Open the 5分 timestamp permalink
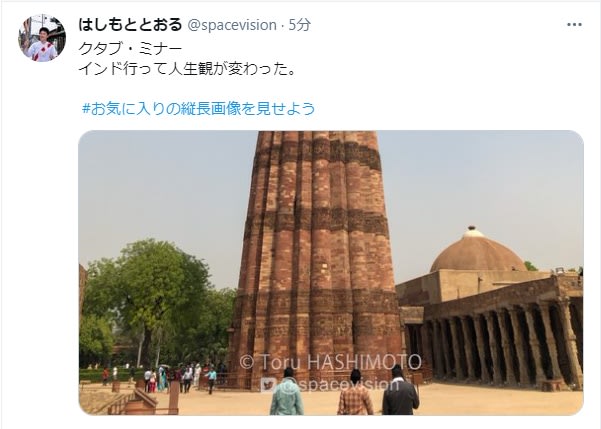 tap(300, 25)
